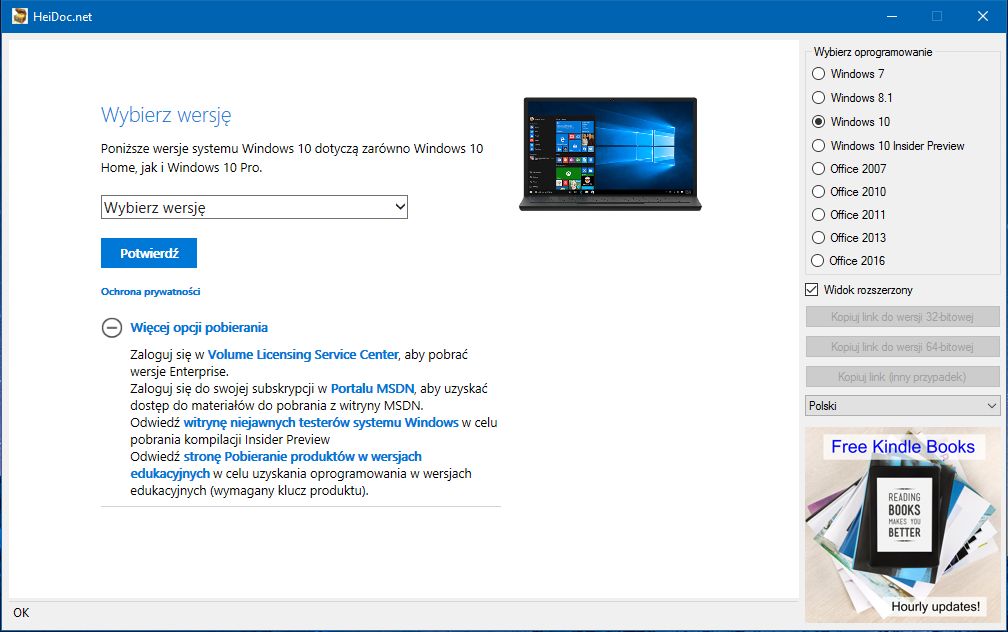Select the Windows 8.1 option
Image resolution: width=1008 pixels, height=632 pixels.
(819, 98)
